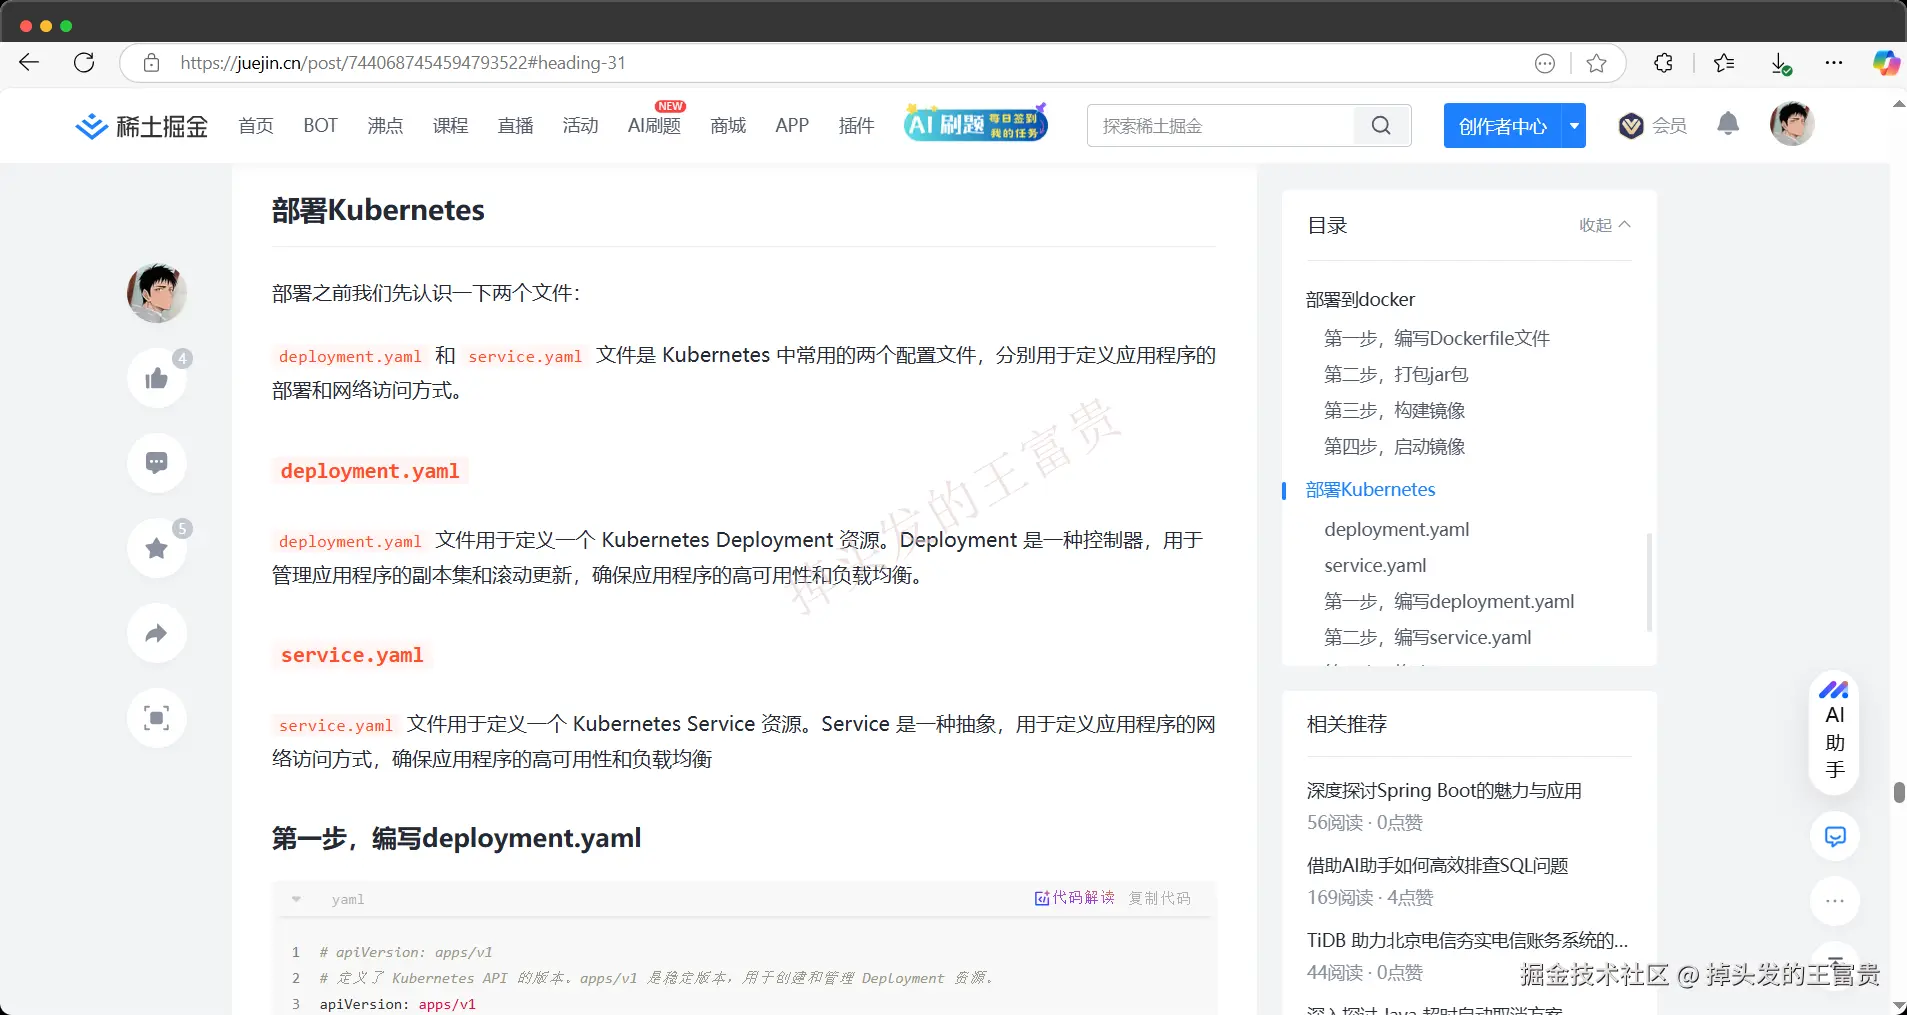This screenshot has width=1907, height=1015.
Task: Open feedback chat bubble in bottom corner
Action: [1834, 837]
